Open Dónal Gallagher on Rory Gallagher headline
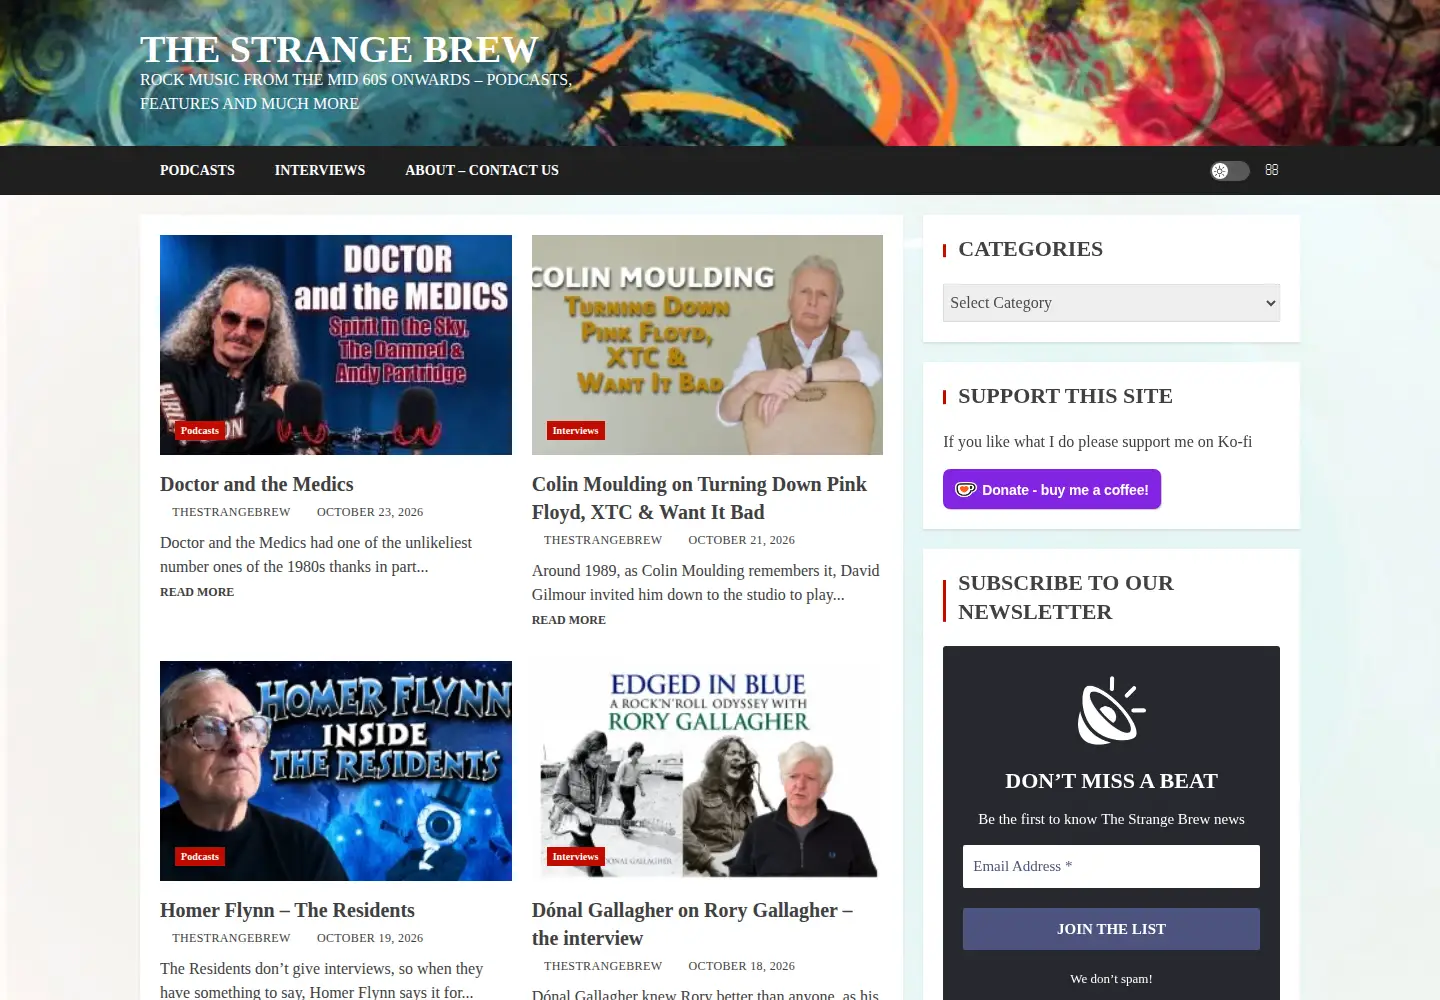This screenshot has height=1000, width=1440. pyautogui.click(x=692, y=924)
